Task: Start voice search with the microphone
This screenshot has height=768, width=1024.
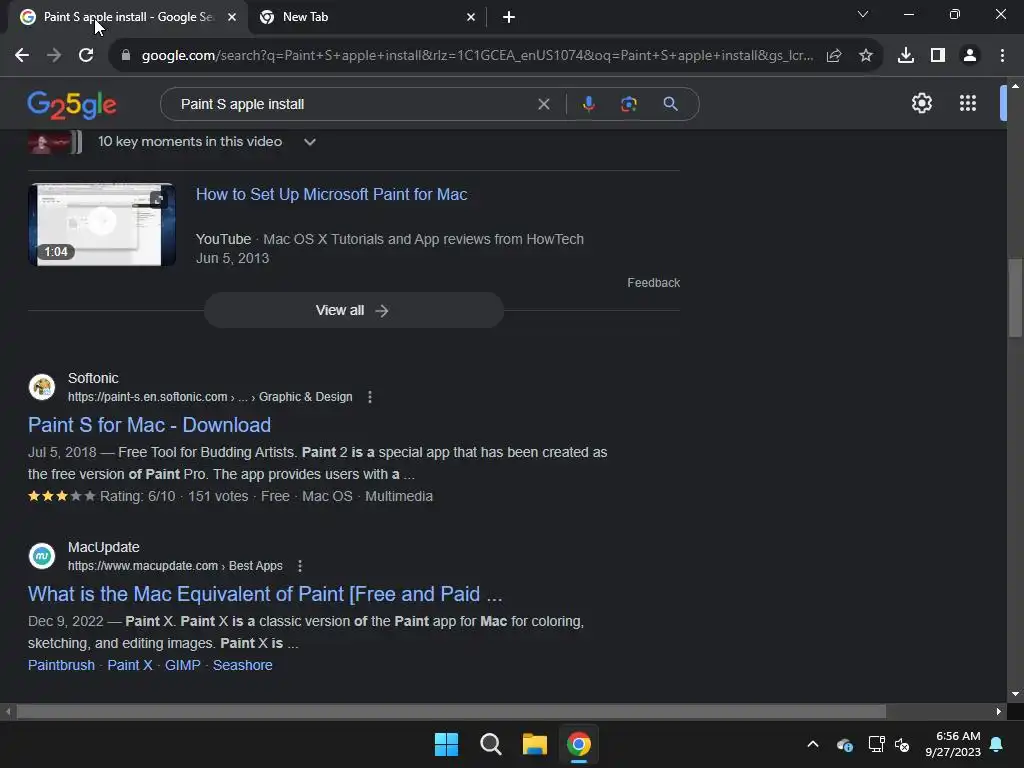Action: coord(589,104)
